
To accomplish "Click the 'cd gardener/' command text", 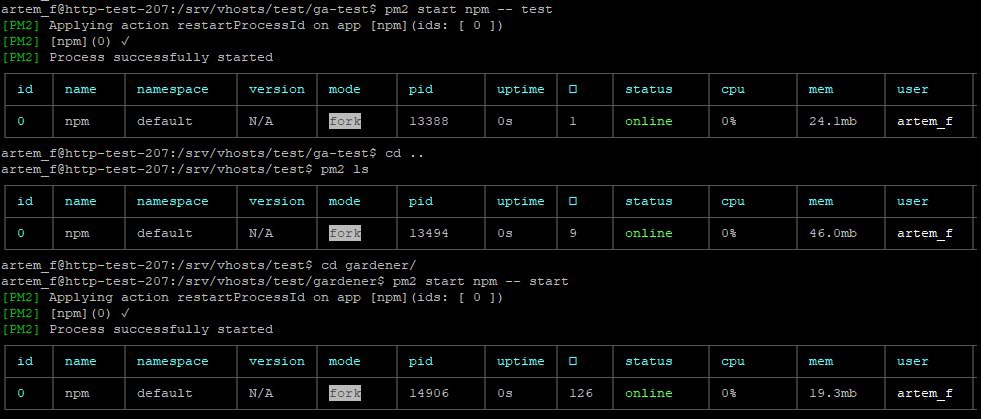I will [367, 266].
